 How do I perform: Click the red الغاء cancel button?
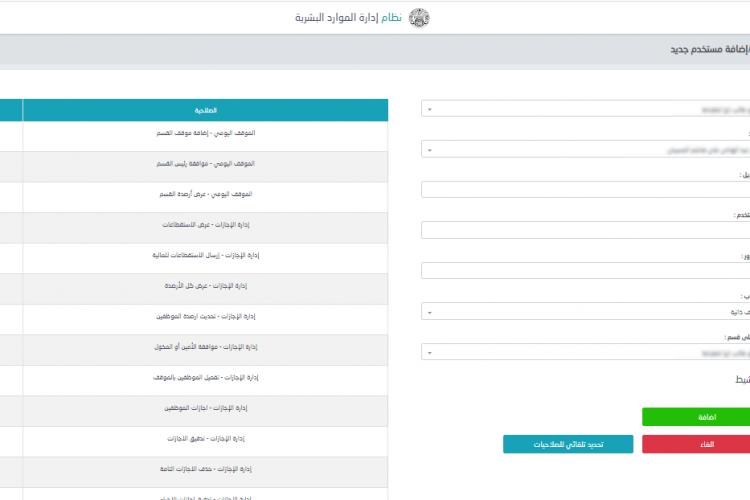[696, 444]
